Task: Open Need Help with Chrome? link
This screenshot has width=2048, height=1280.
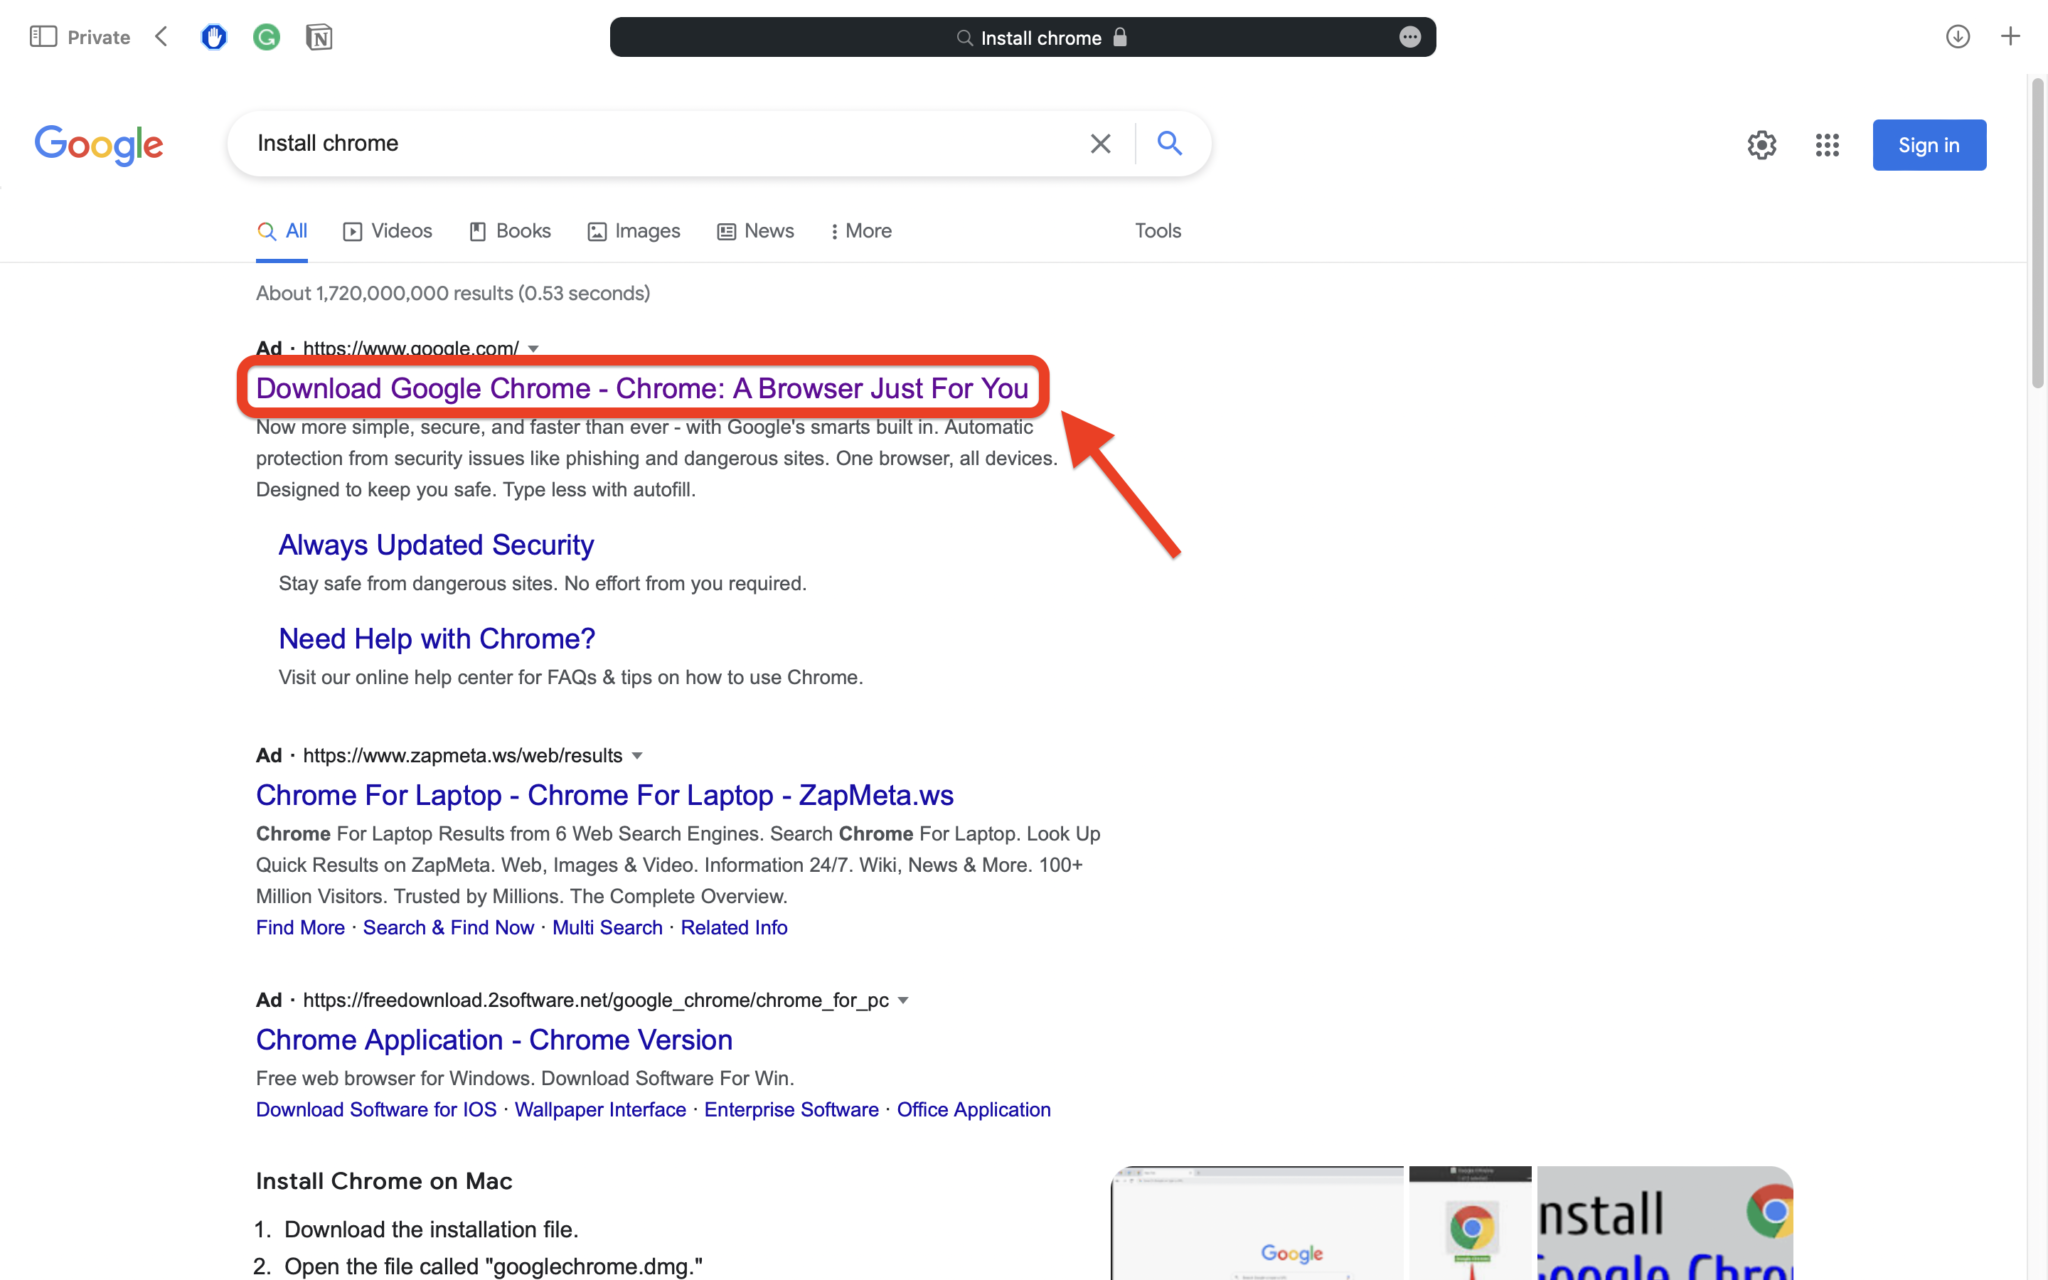Action: pos(437,639)
